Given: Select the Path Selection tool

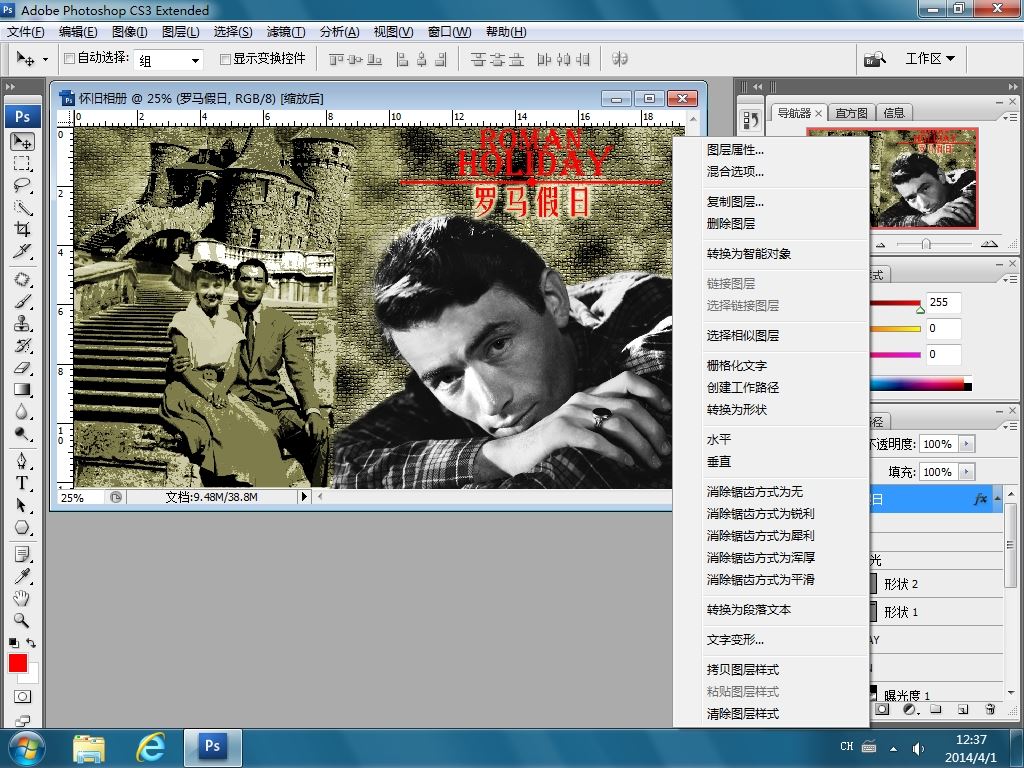Looking at the screenshot, I should pos(22,505).
